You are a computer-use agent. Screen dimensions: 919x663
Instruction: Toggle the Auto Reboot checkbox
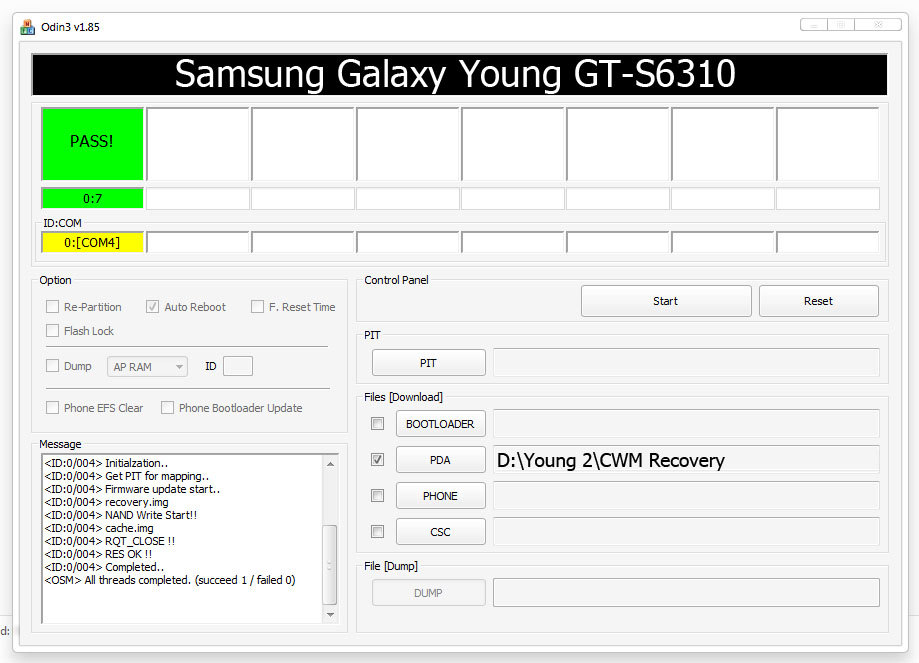tap(152, 307)
